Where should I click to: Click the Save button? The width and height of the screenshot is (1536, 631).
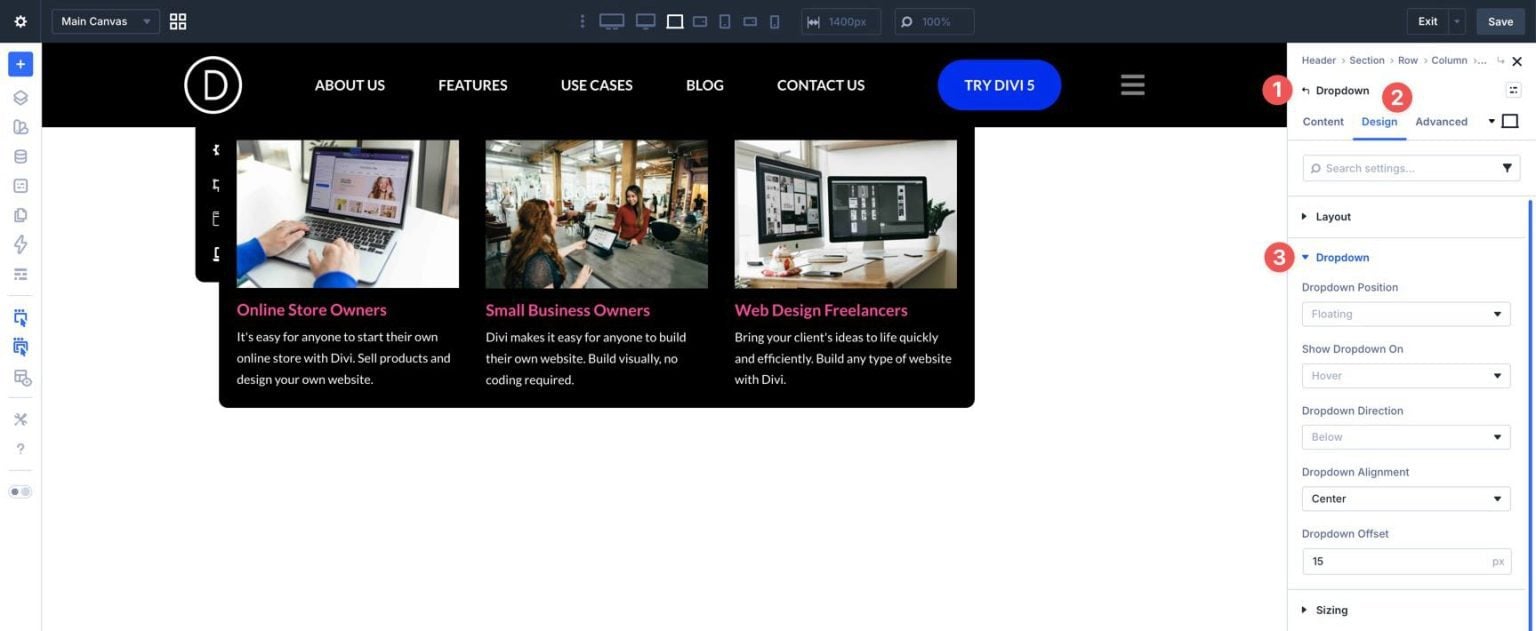coord(1500,21)
